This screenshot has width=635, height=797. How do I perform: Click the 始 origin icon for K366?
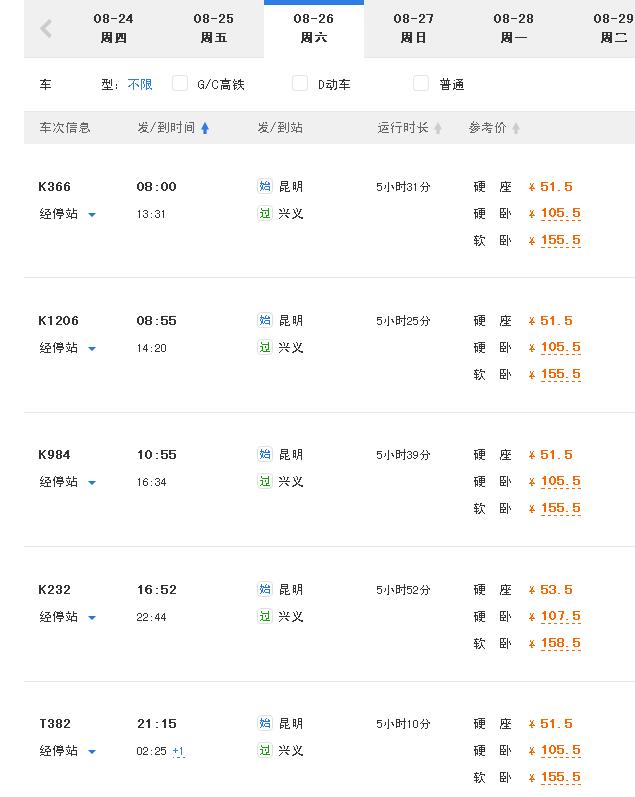click(265, 186)
